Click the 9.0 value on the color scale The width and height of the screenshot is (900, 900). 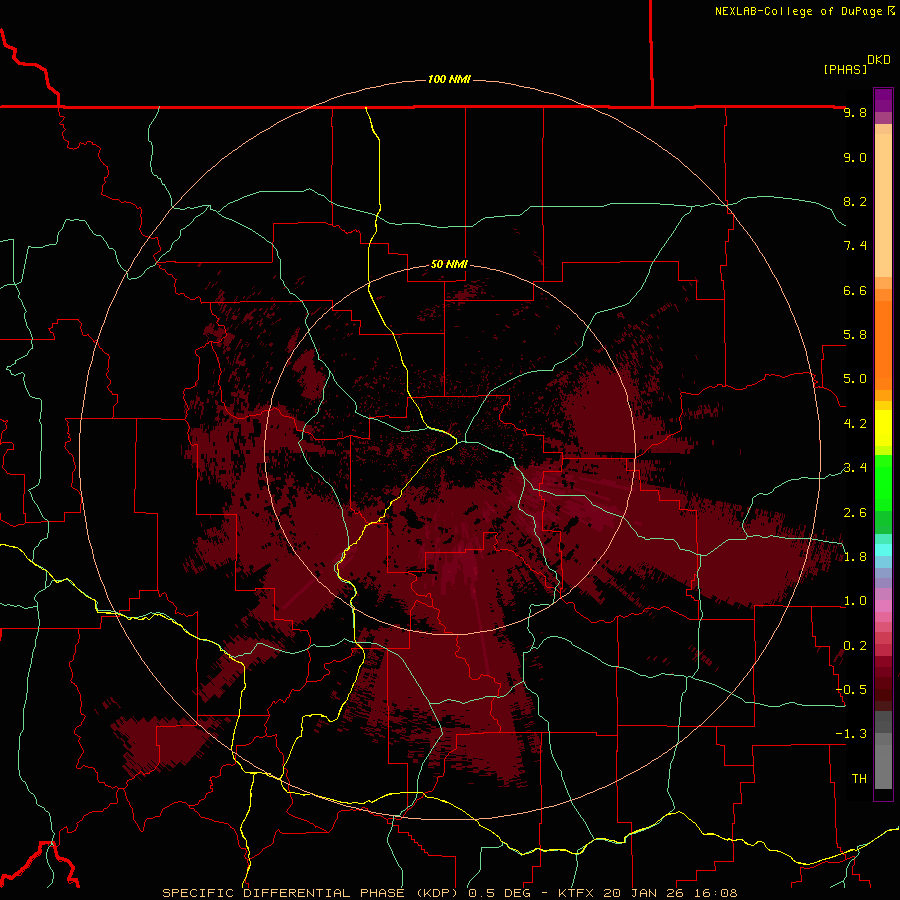tap(855, 157)
